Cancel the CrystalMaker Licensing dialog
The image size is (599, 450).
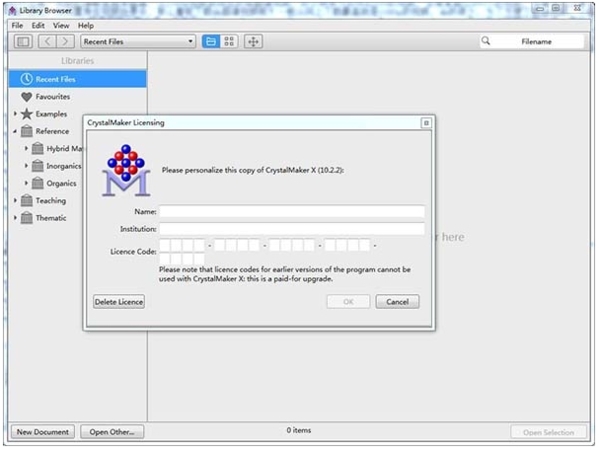click(x=397, y=302)
